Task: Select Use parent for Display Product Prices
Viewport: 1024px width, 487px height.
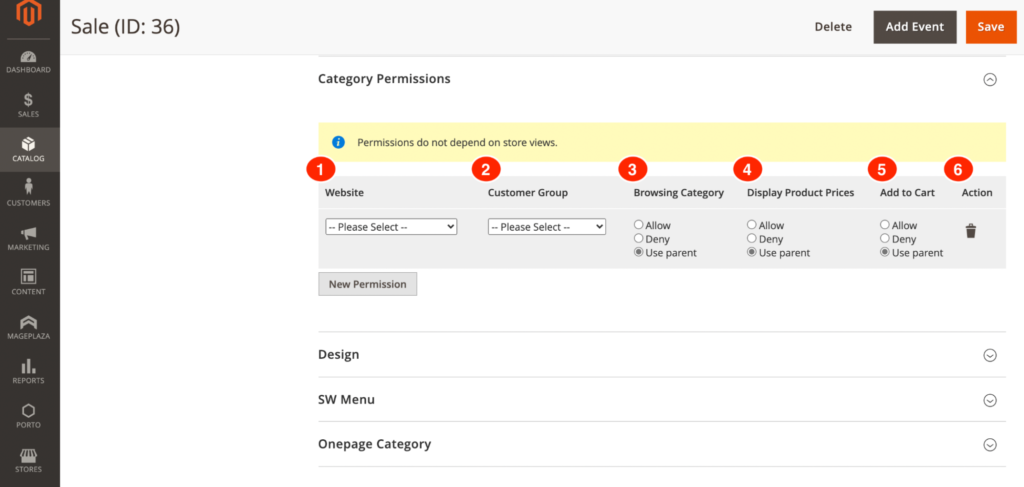Action: (752, 252)
